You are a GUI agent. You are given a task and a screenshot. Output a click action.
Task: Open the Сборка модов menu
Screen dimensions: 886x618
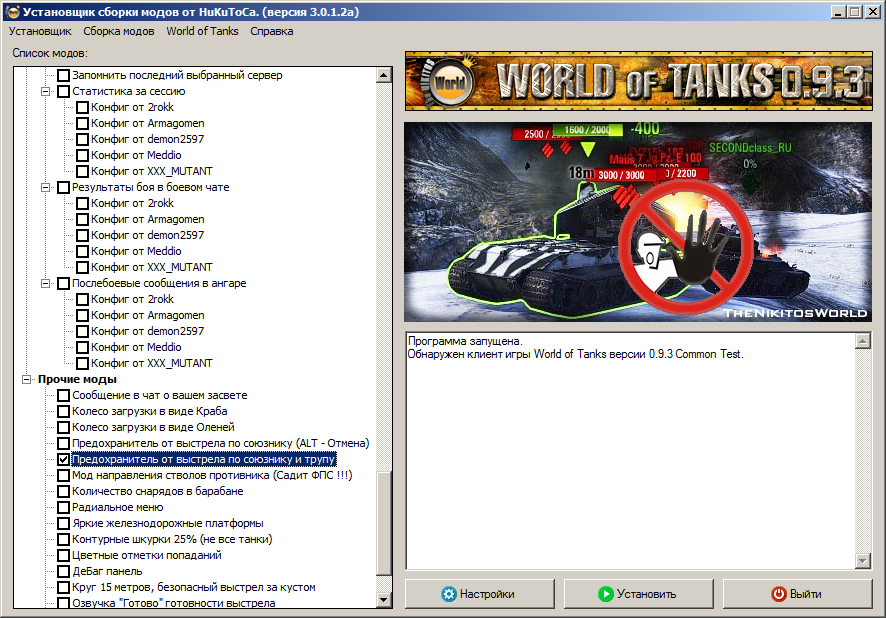(119, 31)
